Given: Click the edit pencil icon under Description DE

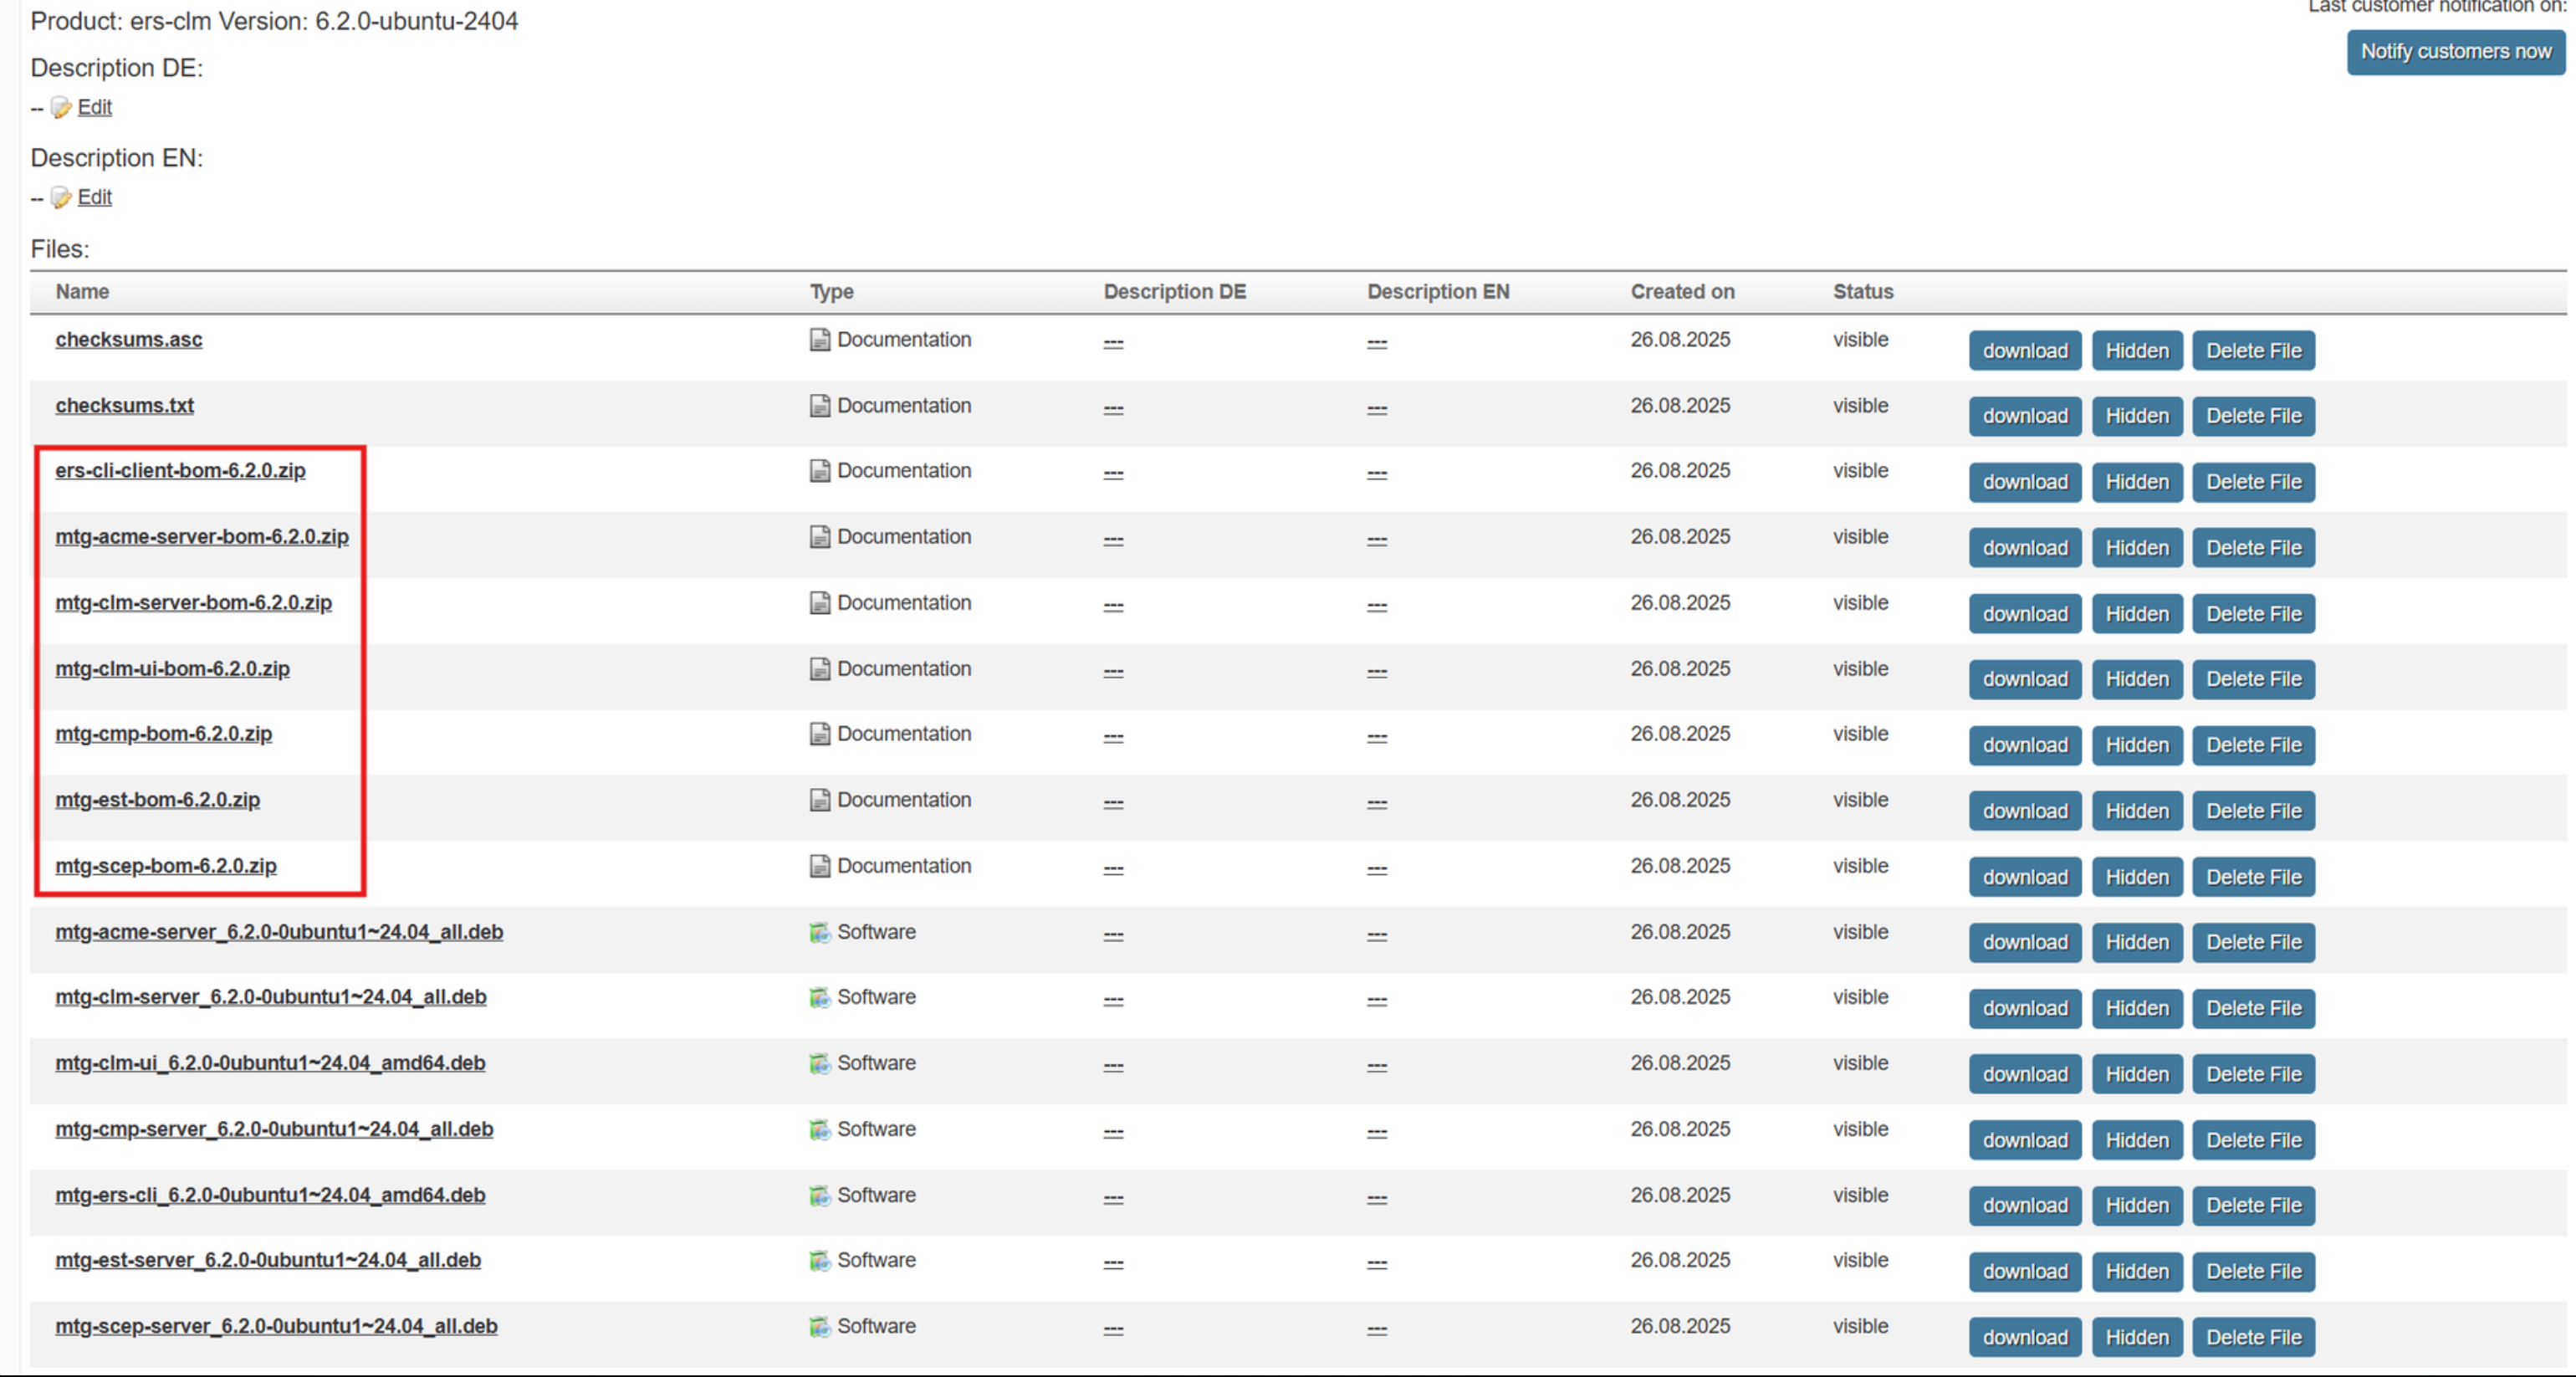Looking at the screenshot, I should [61, 108].
